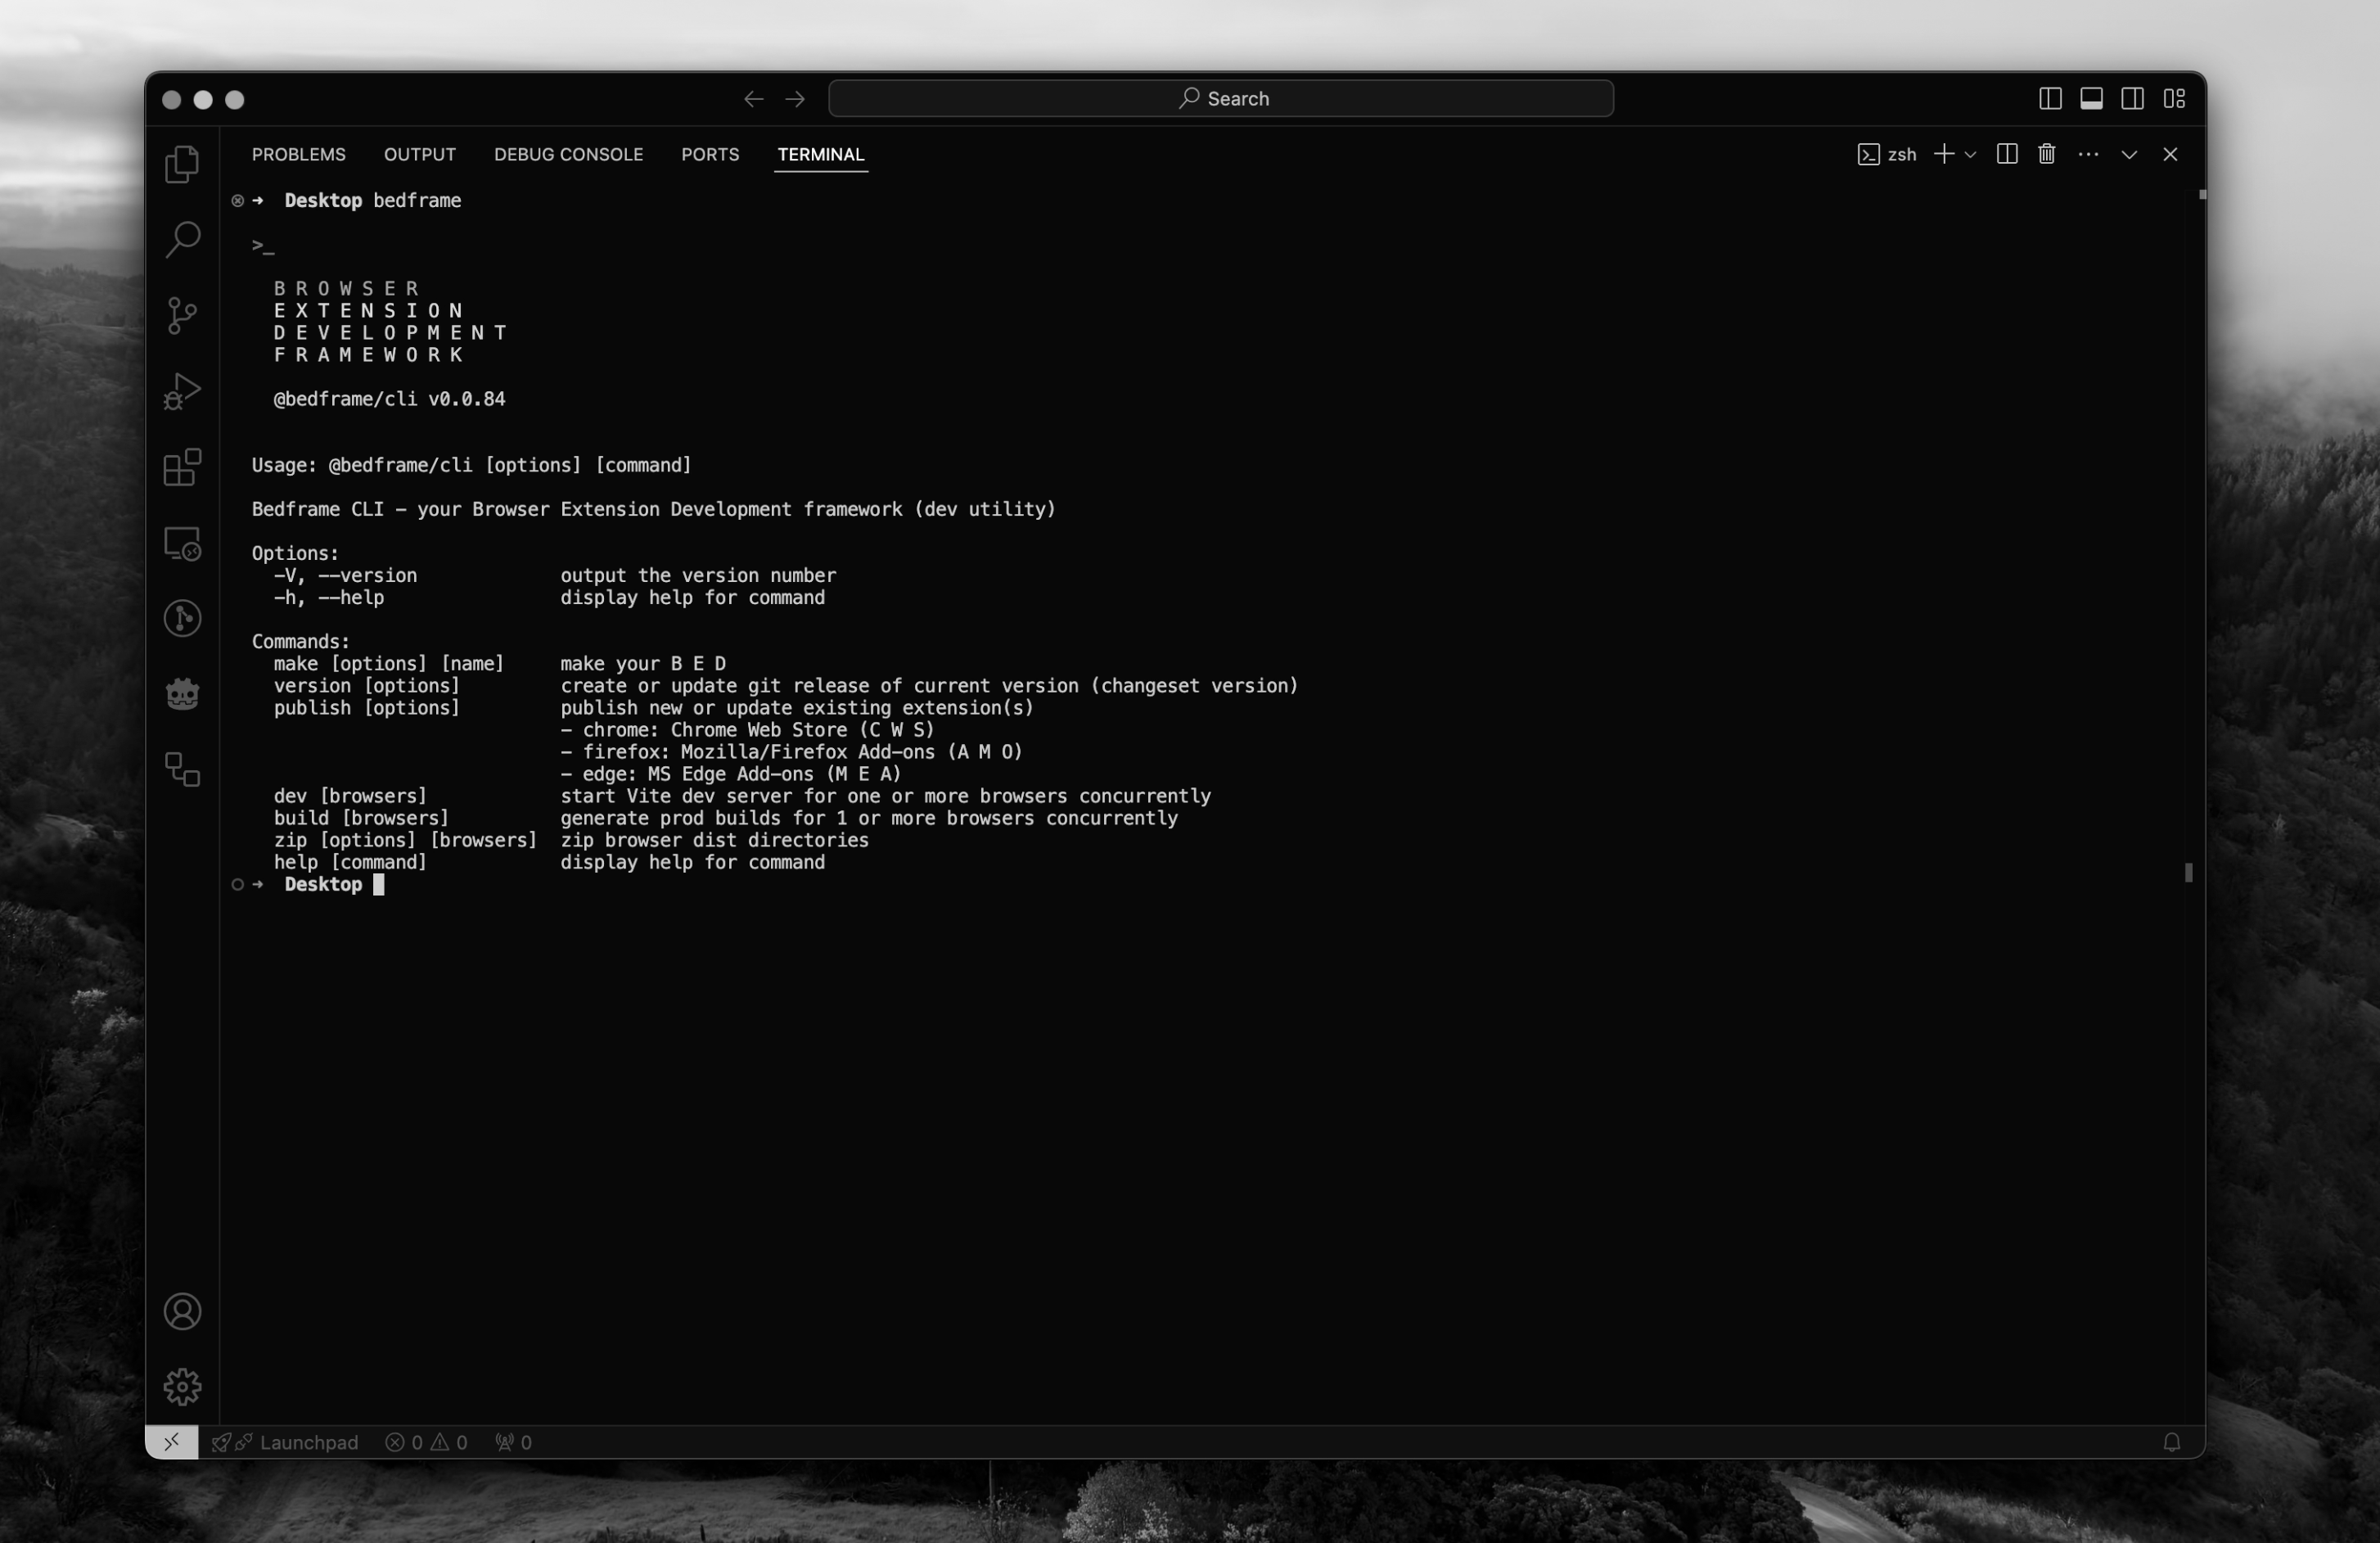Viewport: 2380px width, 1543px height.
Task: Click the zsh terminal shell label
Action: coord(1887,154)
